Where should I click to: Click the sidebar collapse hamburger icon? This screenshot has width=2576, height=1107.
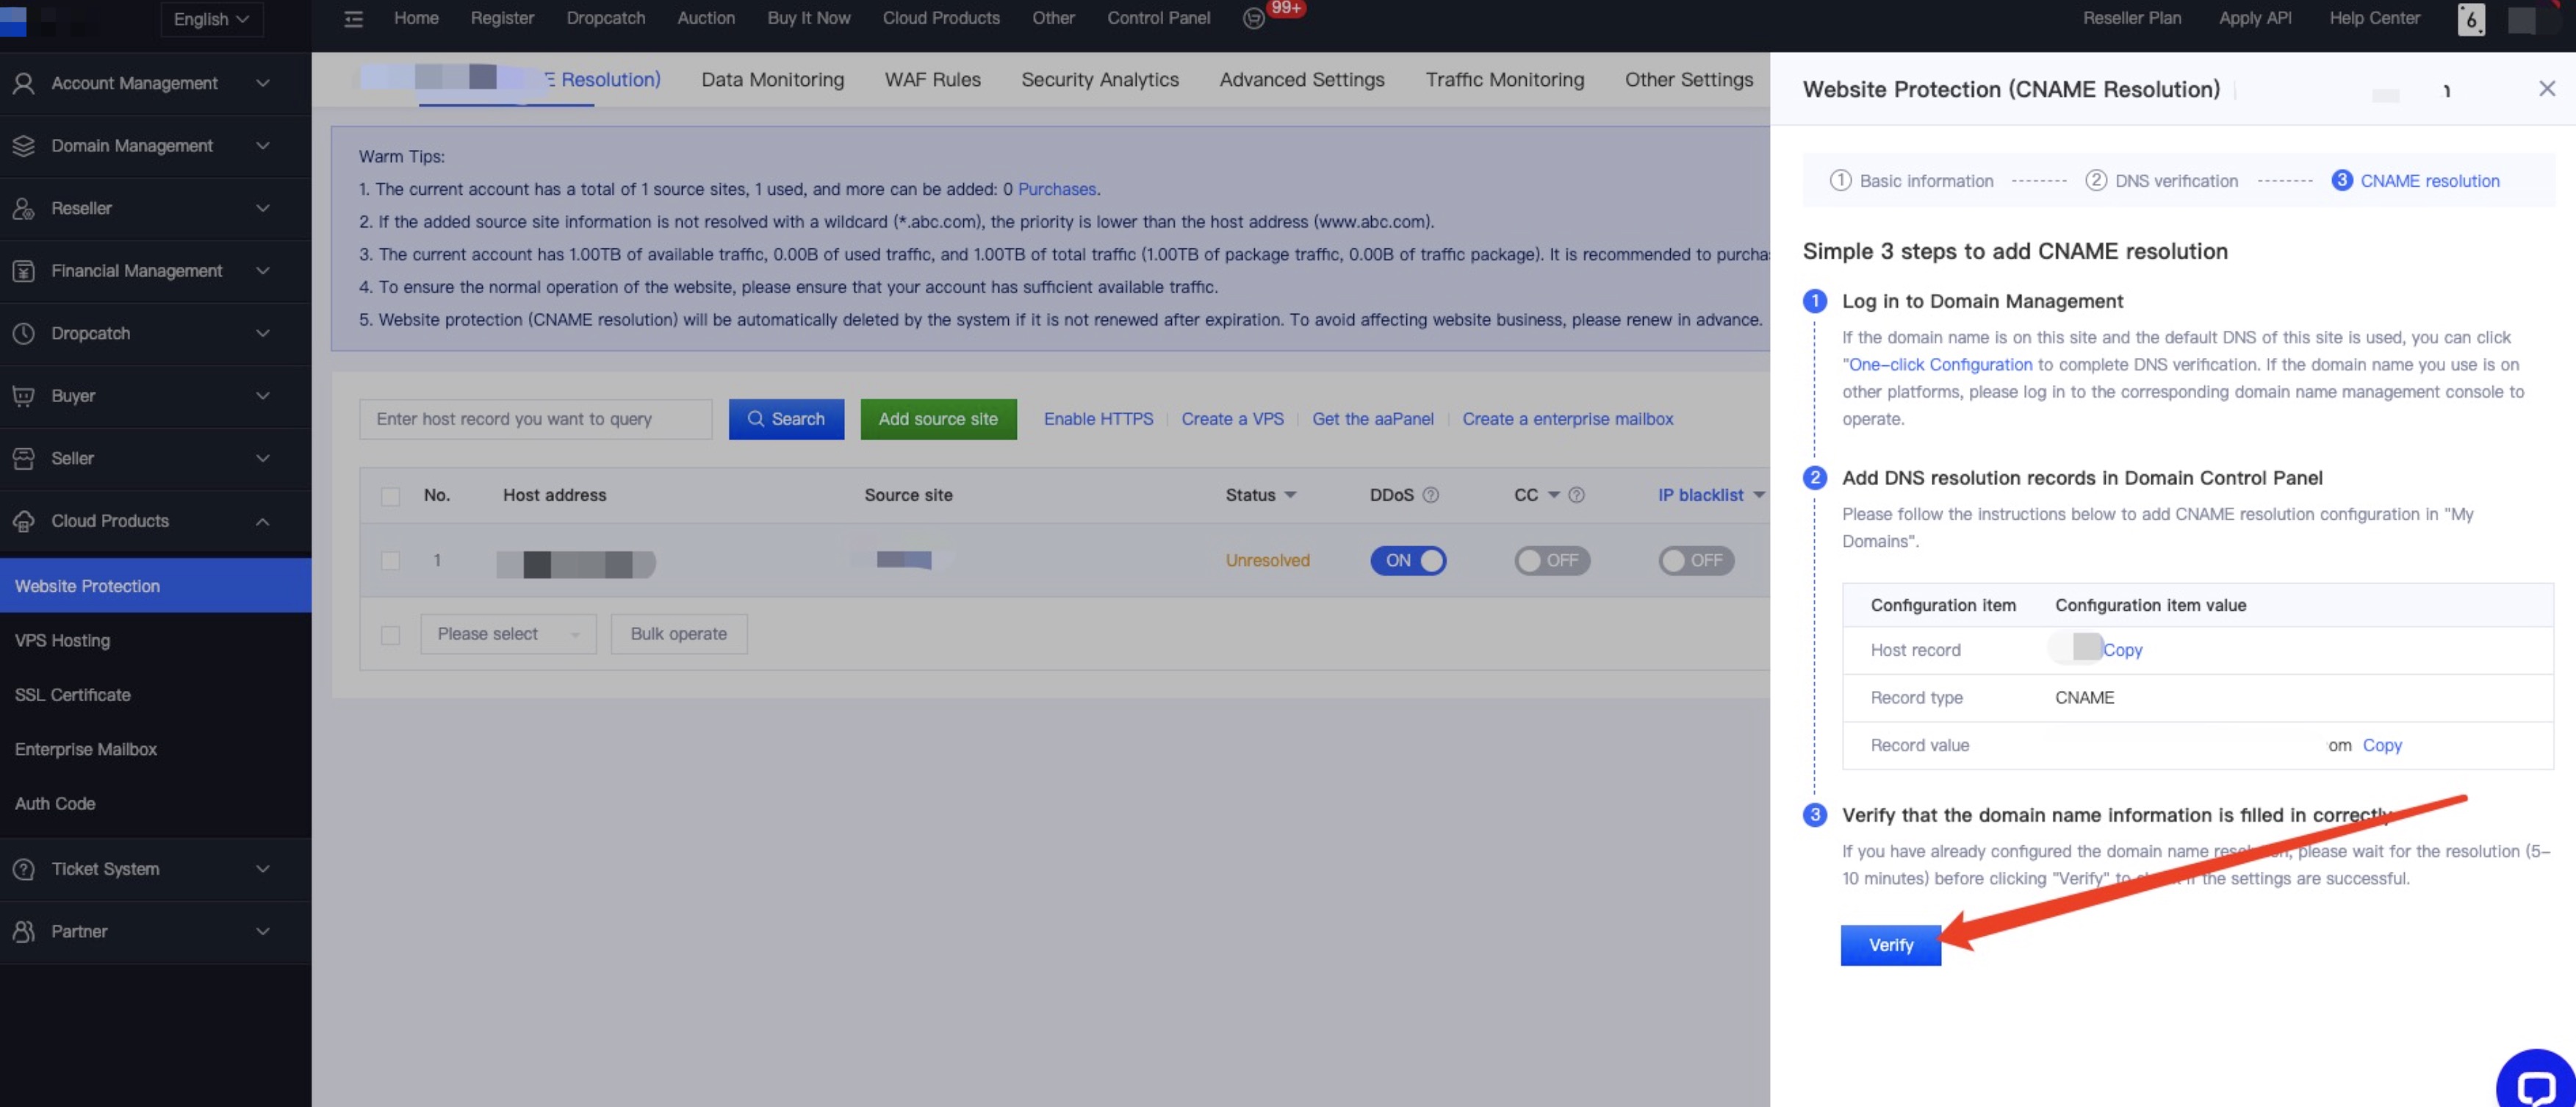(x=353, y=19)
